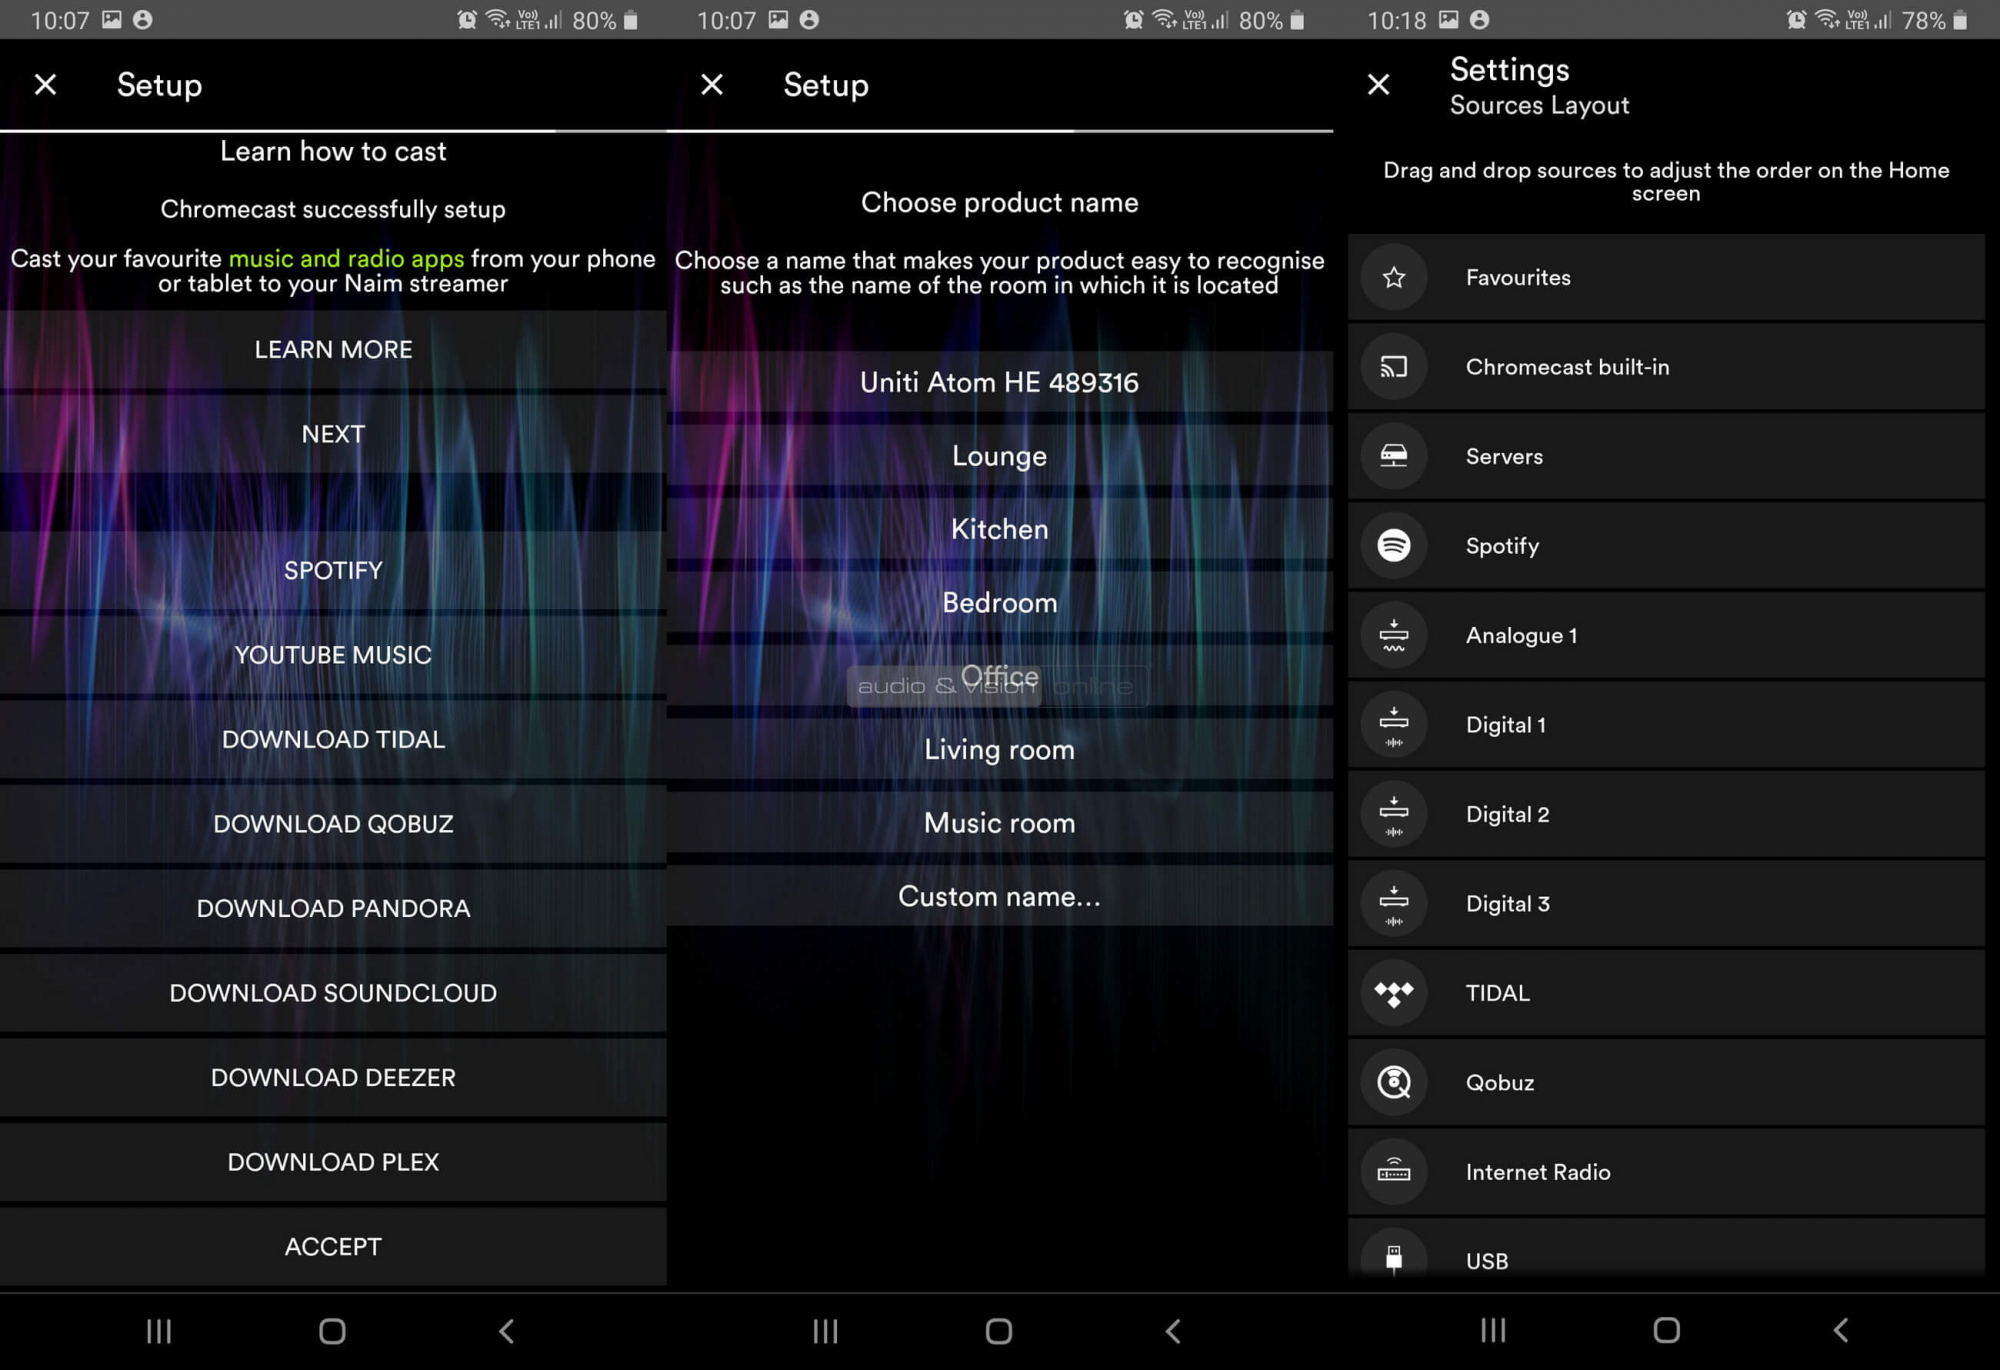Tap the TIDAL logo icon

tap(1394, 993)
